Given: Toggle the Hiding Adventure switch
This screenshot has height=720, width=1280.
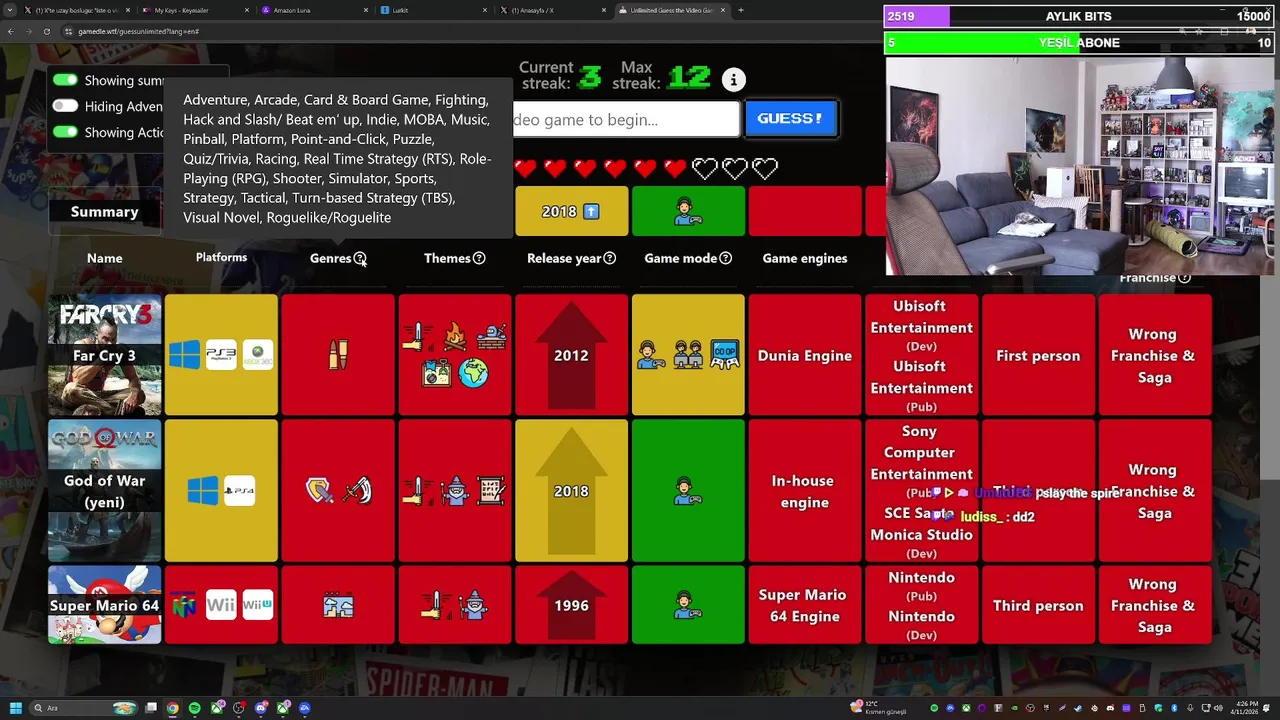Looking at the screenshot, I should point(66,106).
